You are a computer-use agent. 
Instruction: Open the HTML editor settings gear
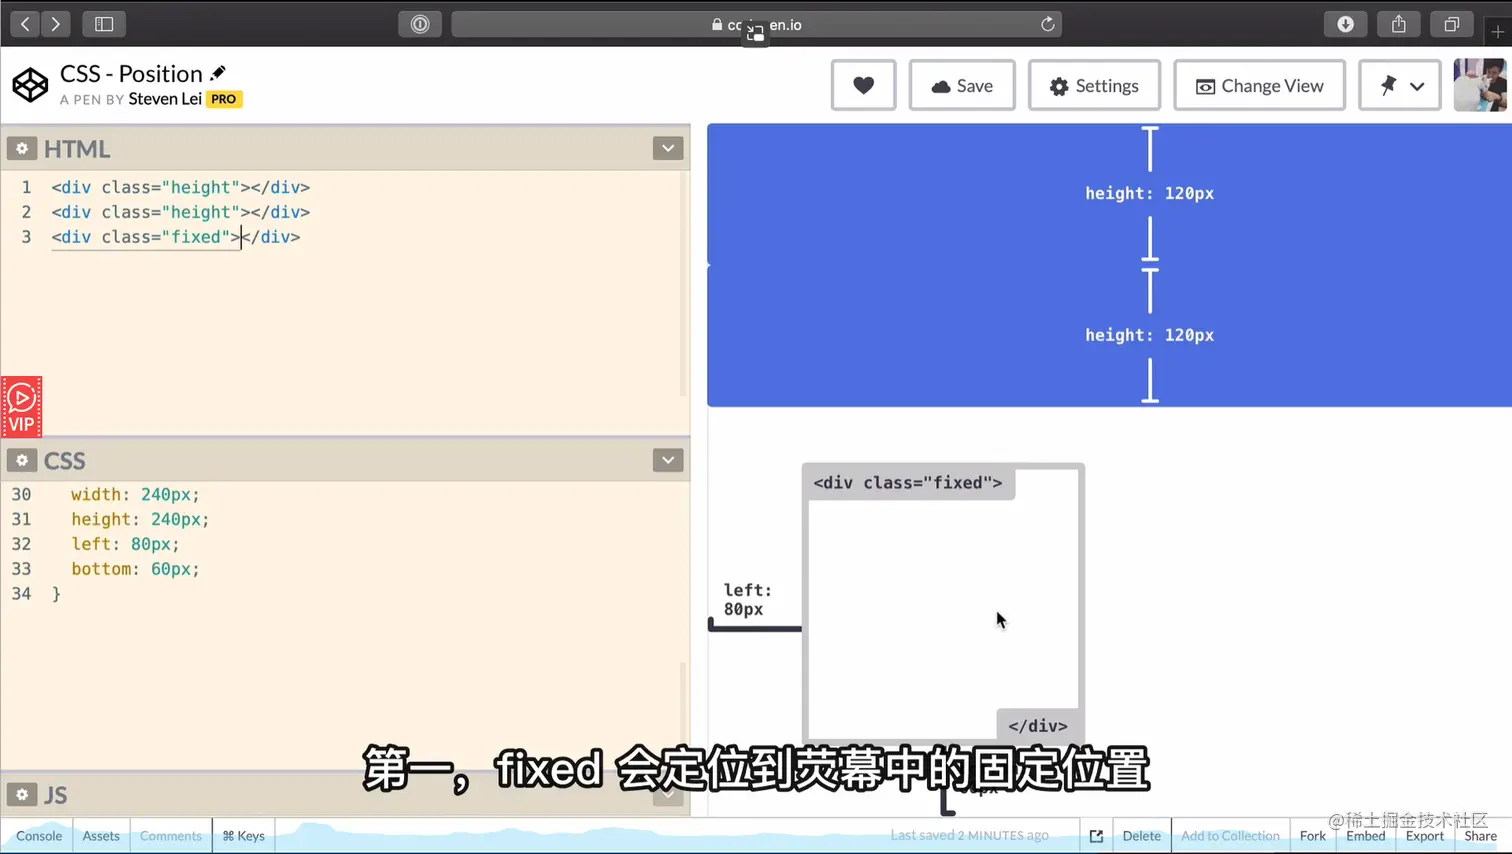coord(21,148)
